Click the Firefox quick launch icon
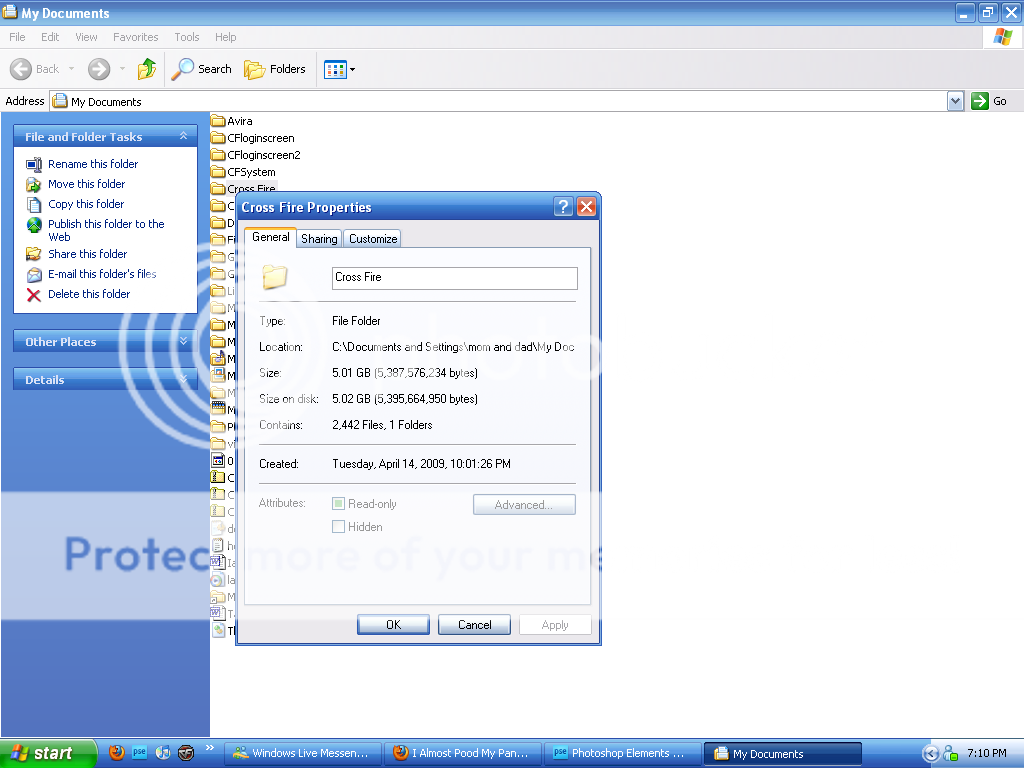Viewport: 1024px width, 768px height. click(117, 753)
